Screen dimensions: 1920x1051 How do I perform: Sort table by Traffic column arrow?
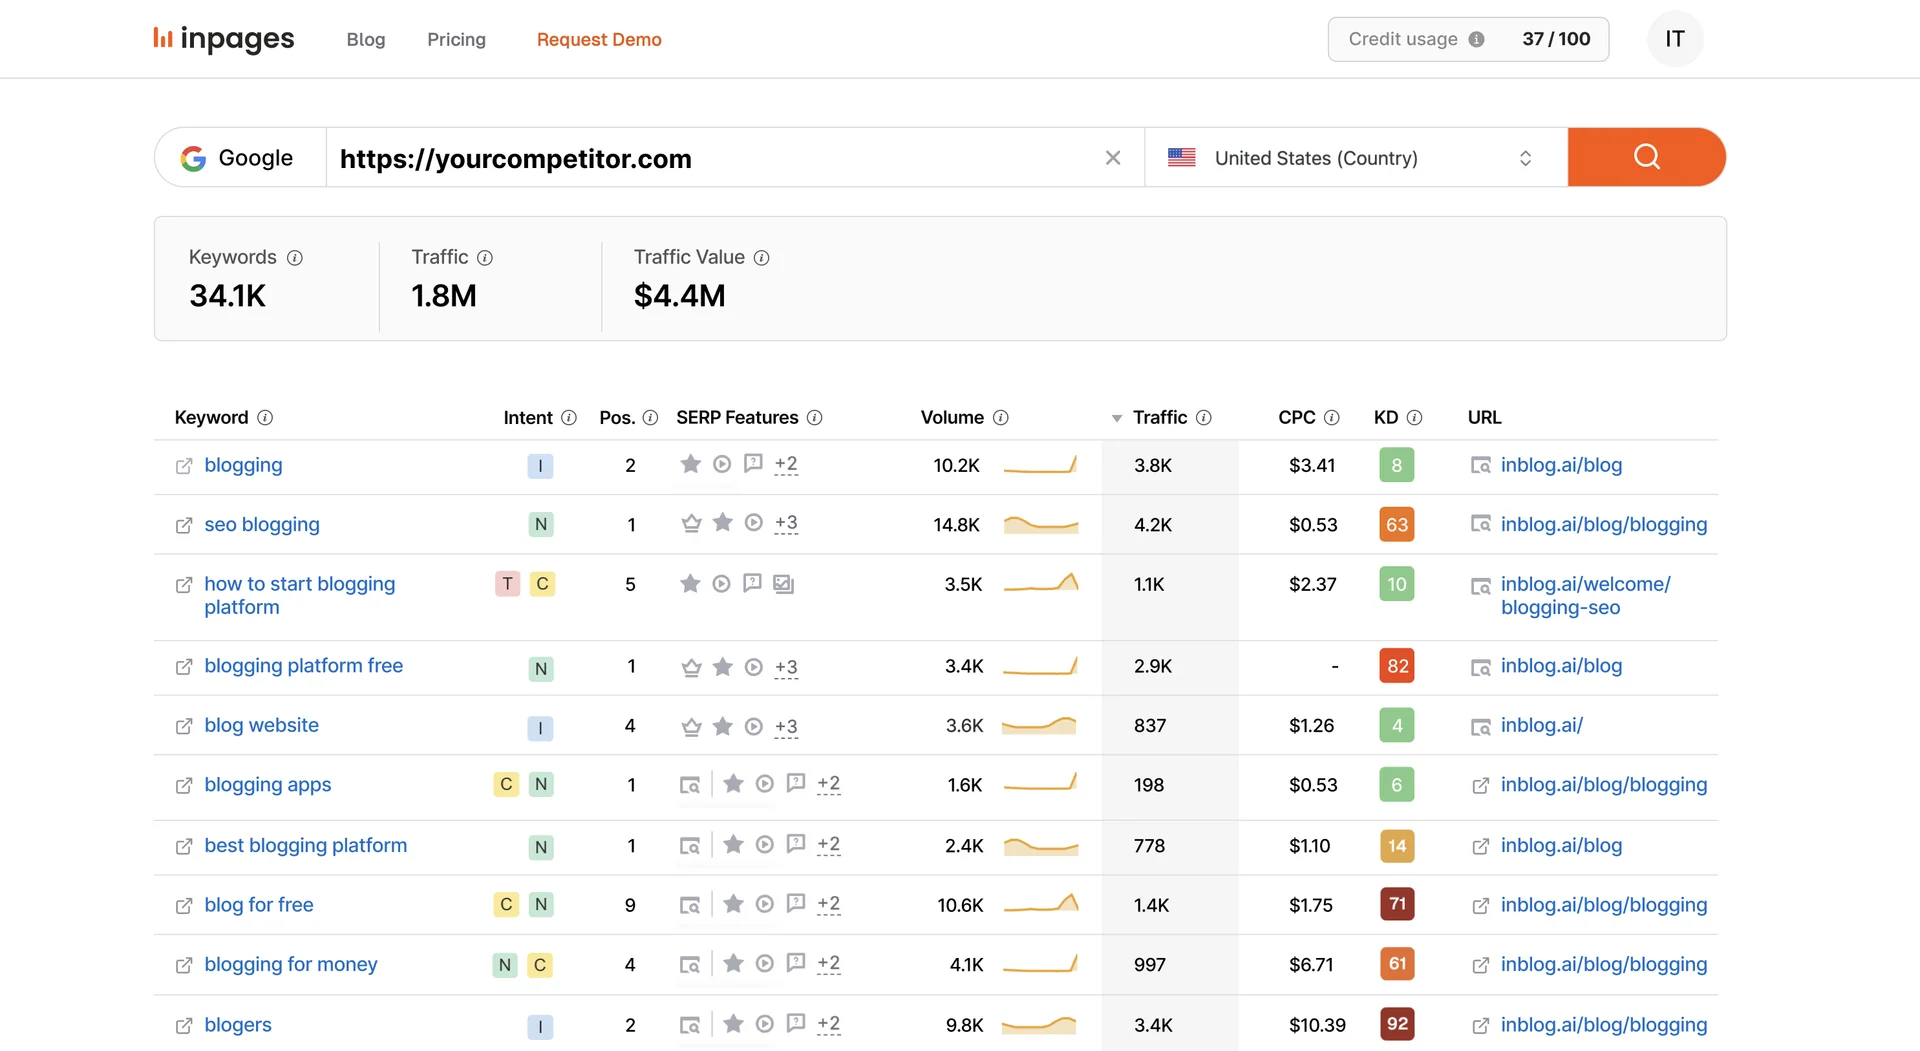click(x=1116, y=418)
